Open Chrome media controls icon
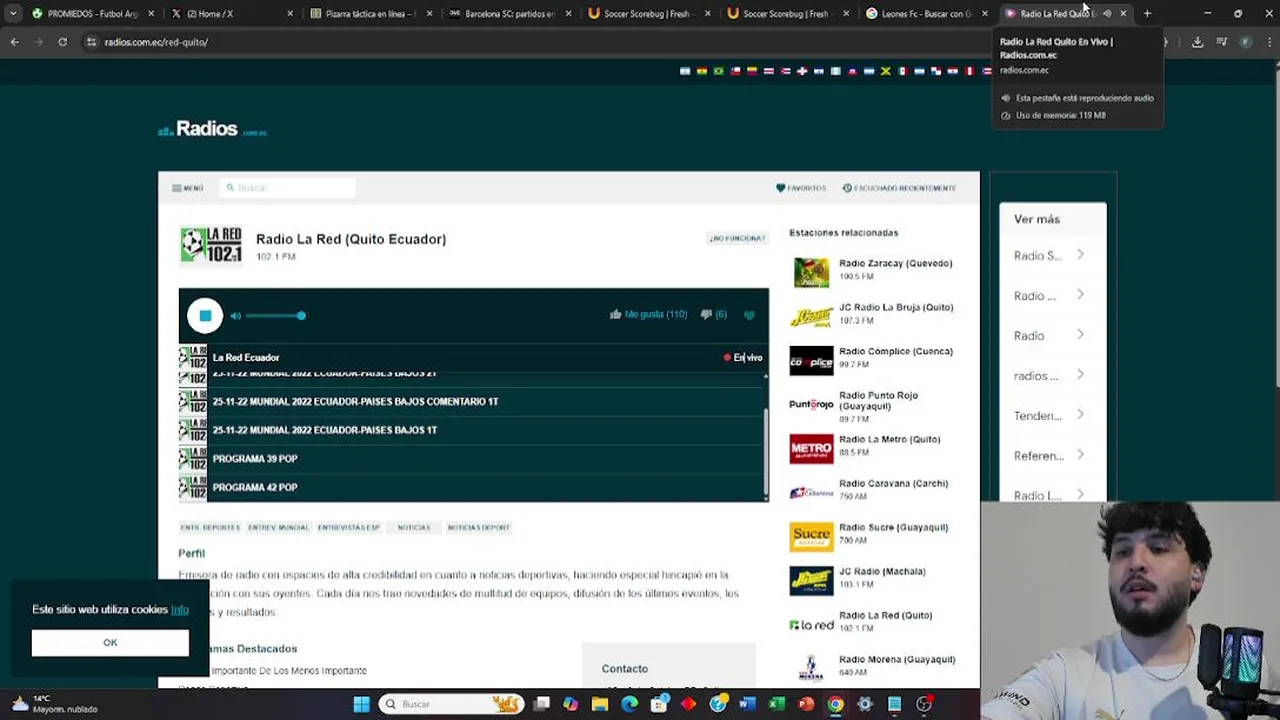The height and width of the screenshot is (720, 1280). tap(1221, 42)
